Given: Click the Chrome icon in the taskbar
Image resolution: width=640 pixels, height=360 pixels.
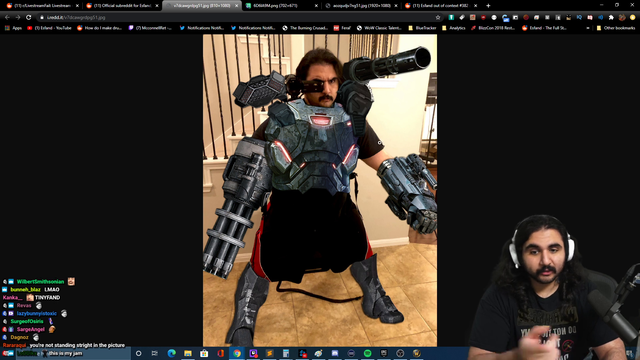Looking at the screenshot, I should pos(237,353).
